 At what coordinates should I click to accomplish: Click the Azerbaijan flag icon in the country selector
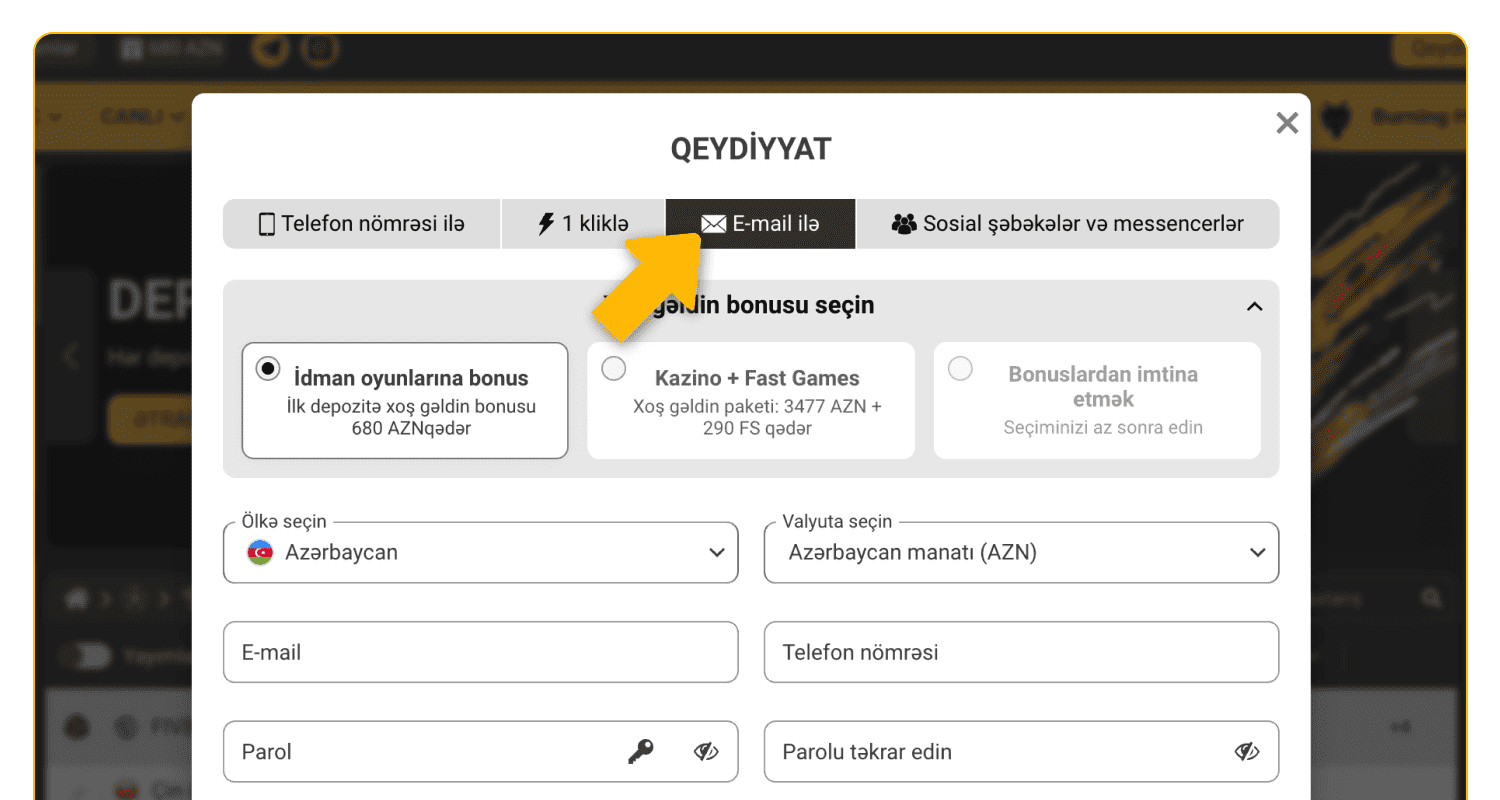(x=258, y=552)
